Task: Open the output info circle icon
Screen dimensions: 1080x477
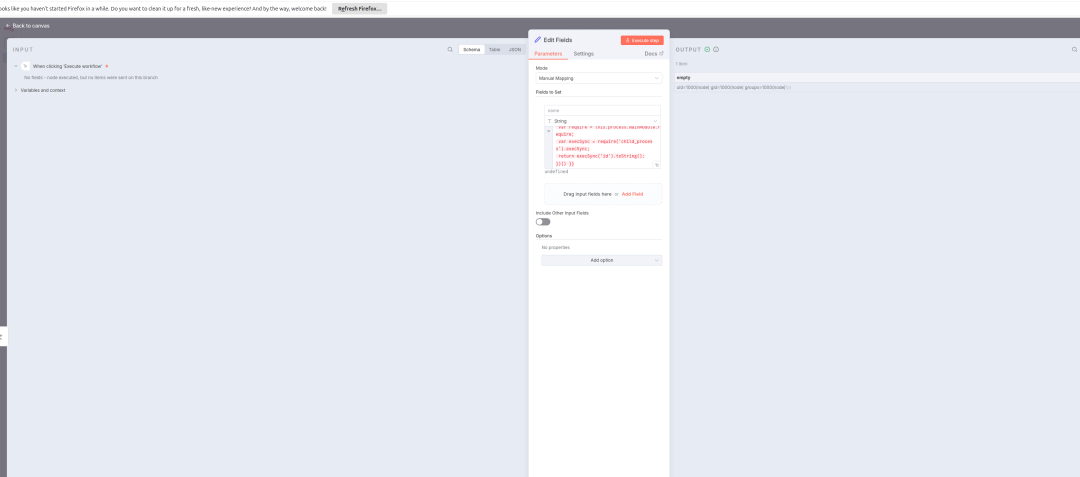Action: (716, 49)
